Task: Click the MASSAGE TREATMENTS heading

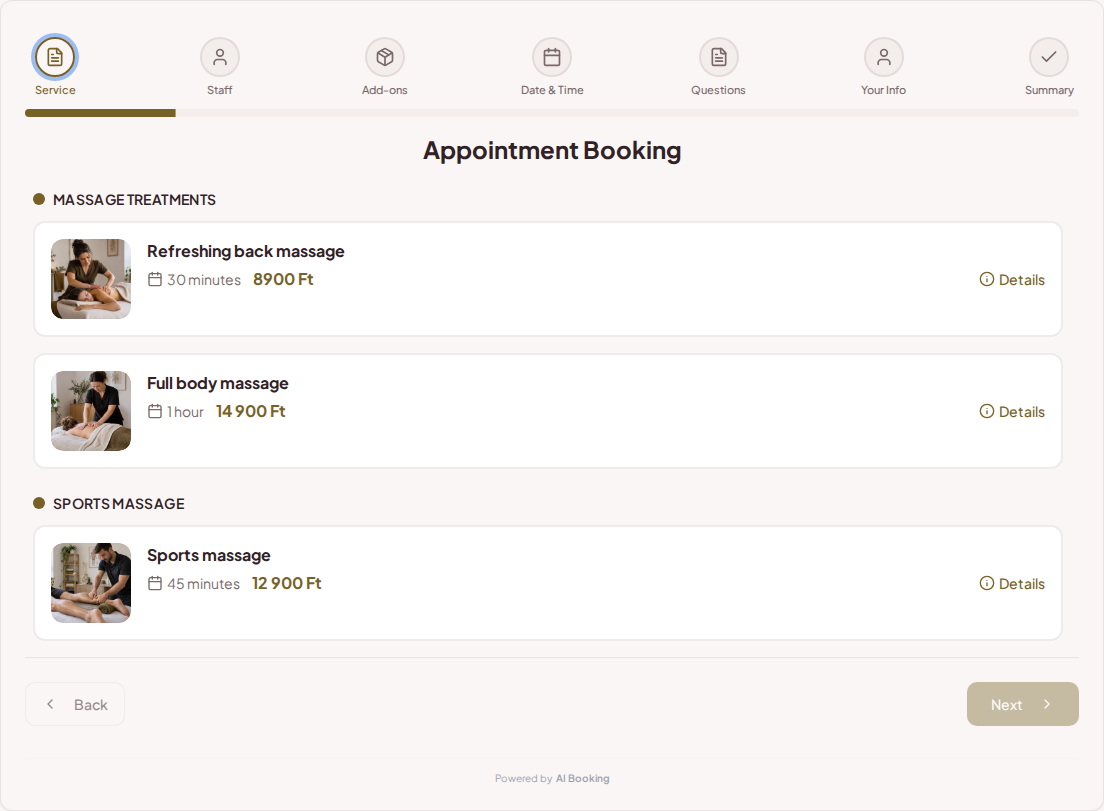Action: [x=134, y=200]
